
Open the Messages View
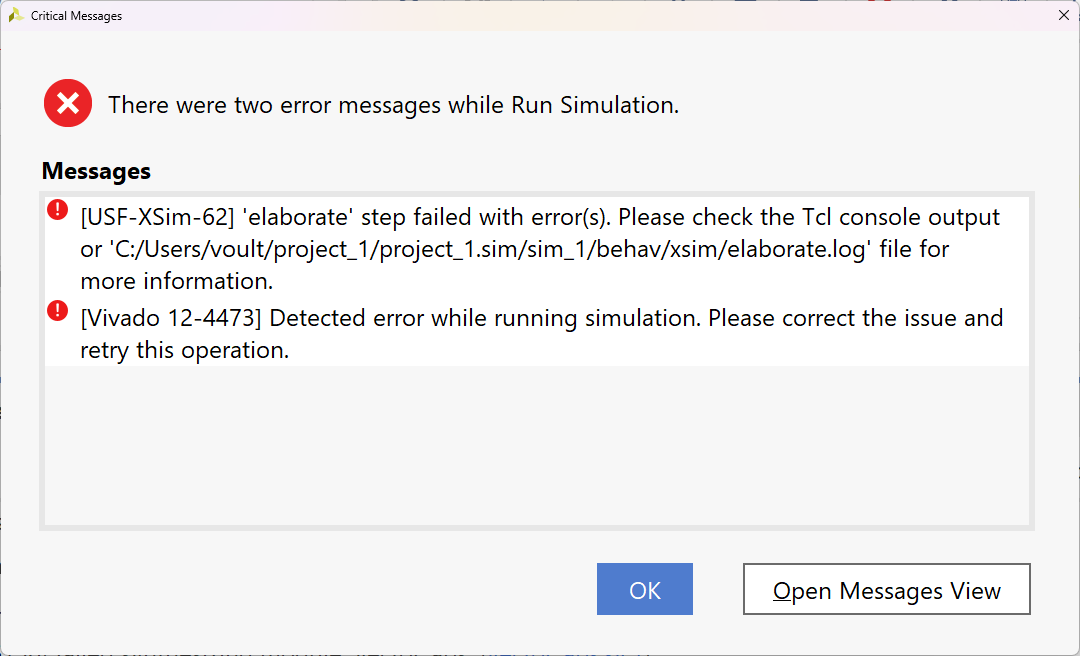pos(886,589)
